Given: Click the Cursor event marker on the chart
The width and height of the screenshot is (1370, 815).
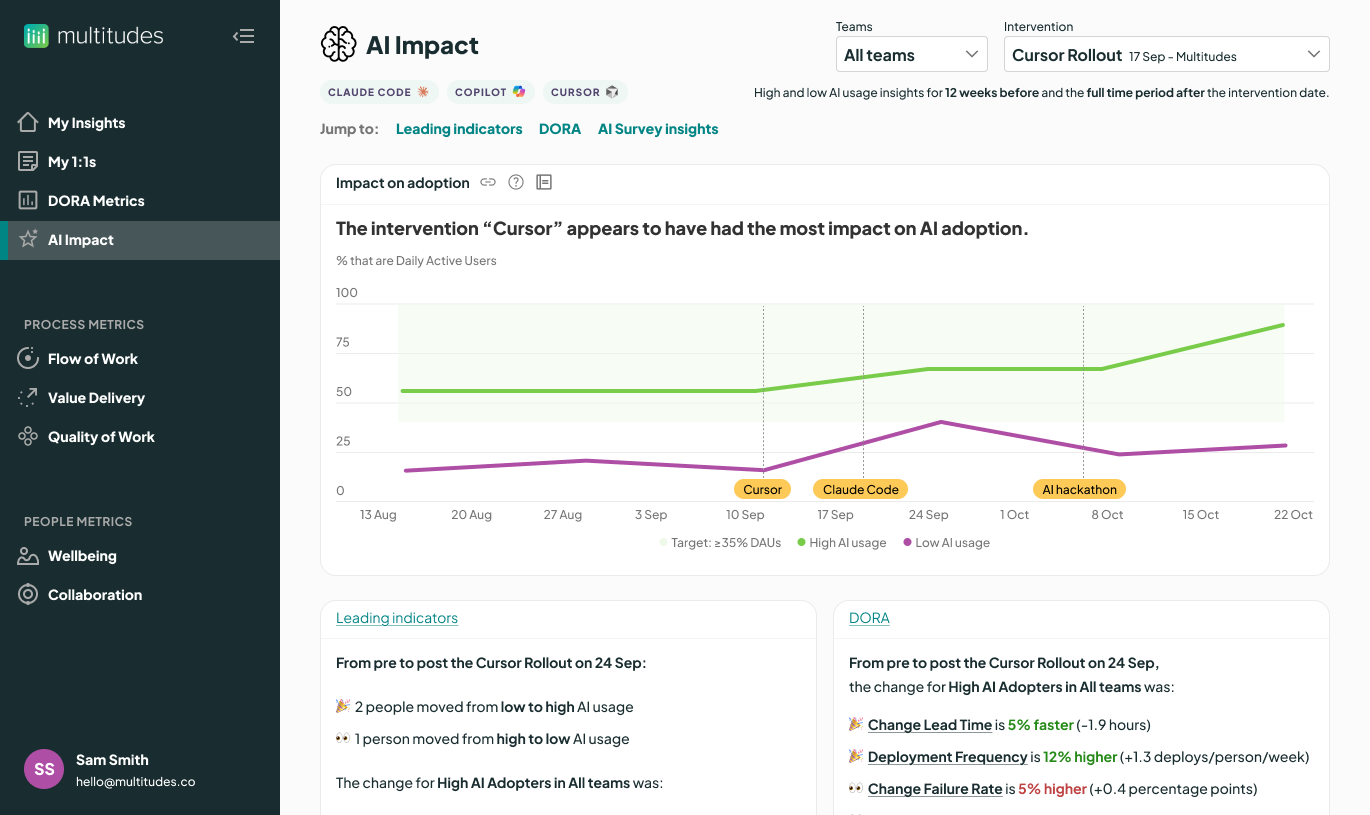Looking at the screenshot, I should pyautogui.click(x=762, y=489).
